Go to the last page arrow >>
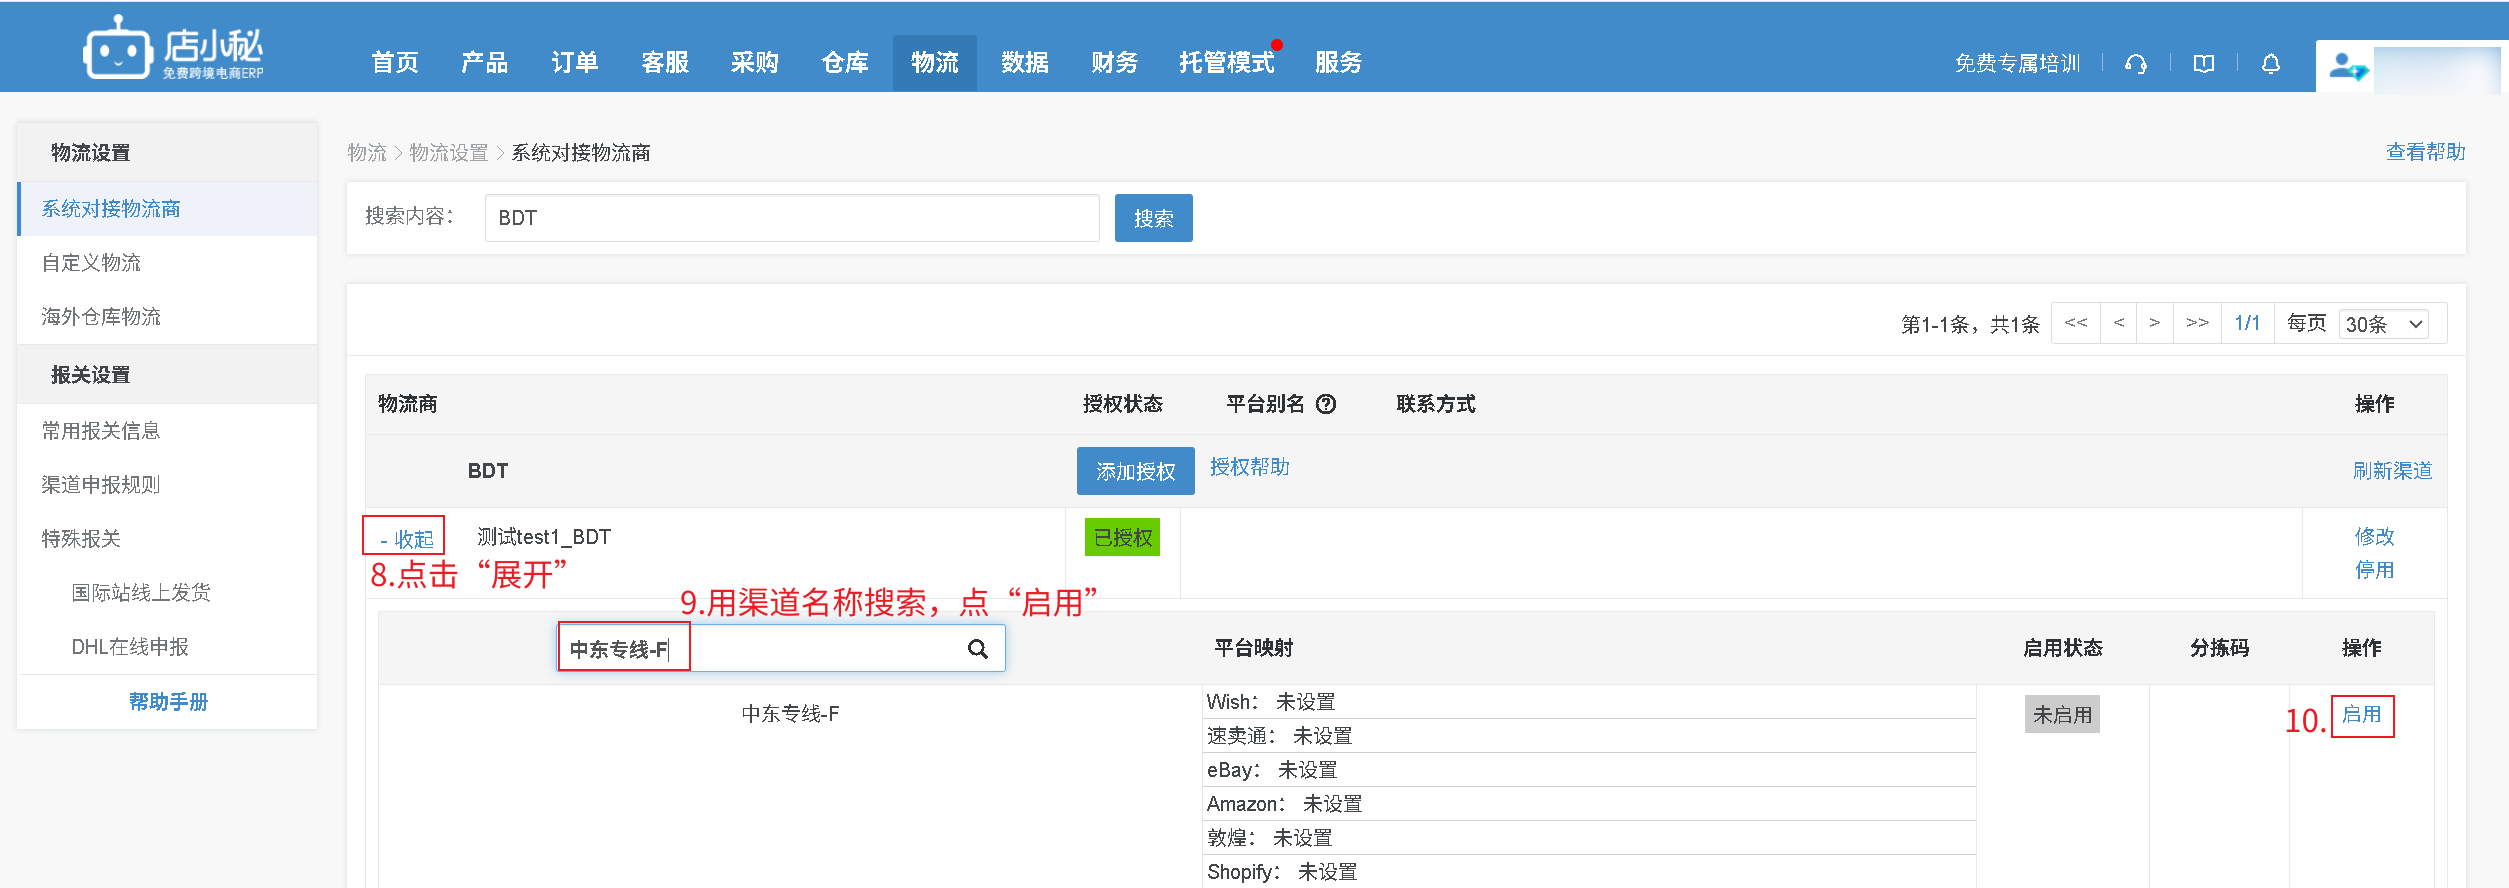This screenshot has height=888, width=2509. pyautogui.click(x=2197, y=323)
